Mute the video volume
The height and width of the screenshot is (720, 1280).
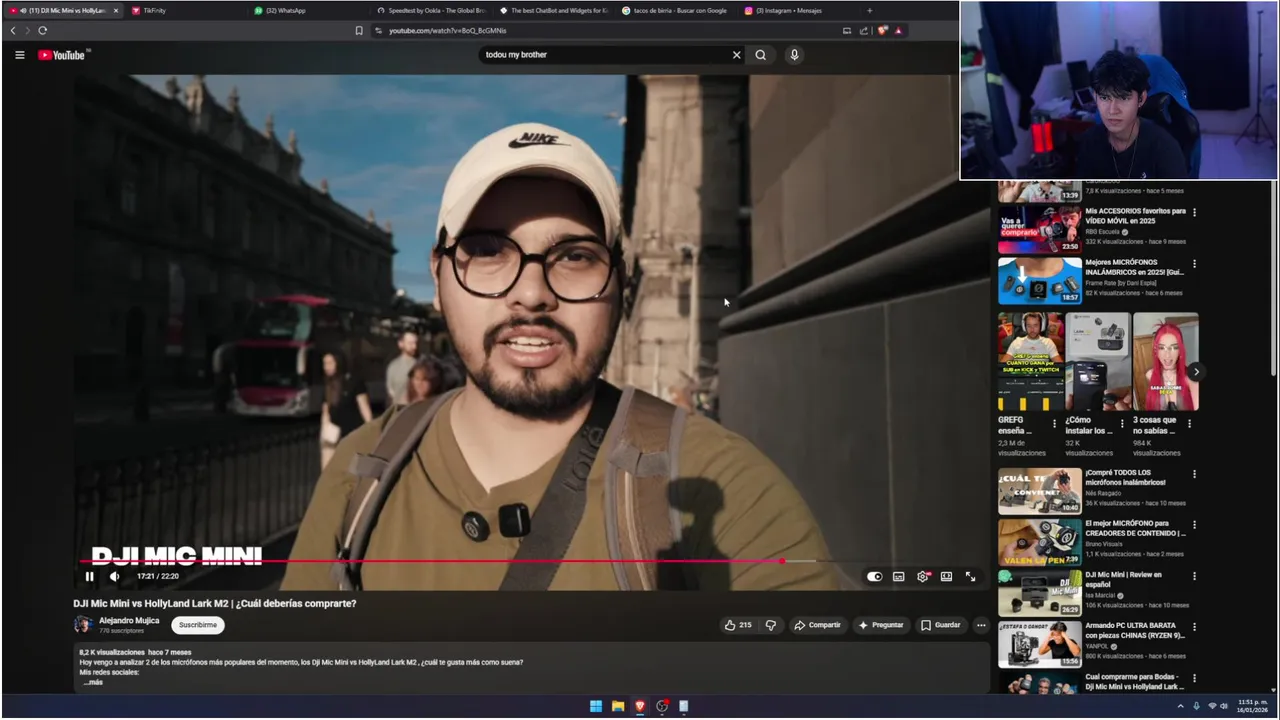click(114, 576)
